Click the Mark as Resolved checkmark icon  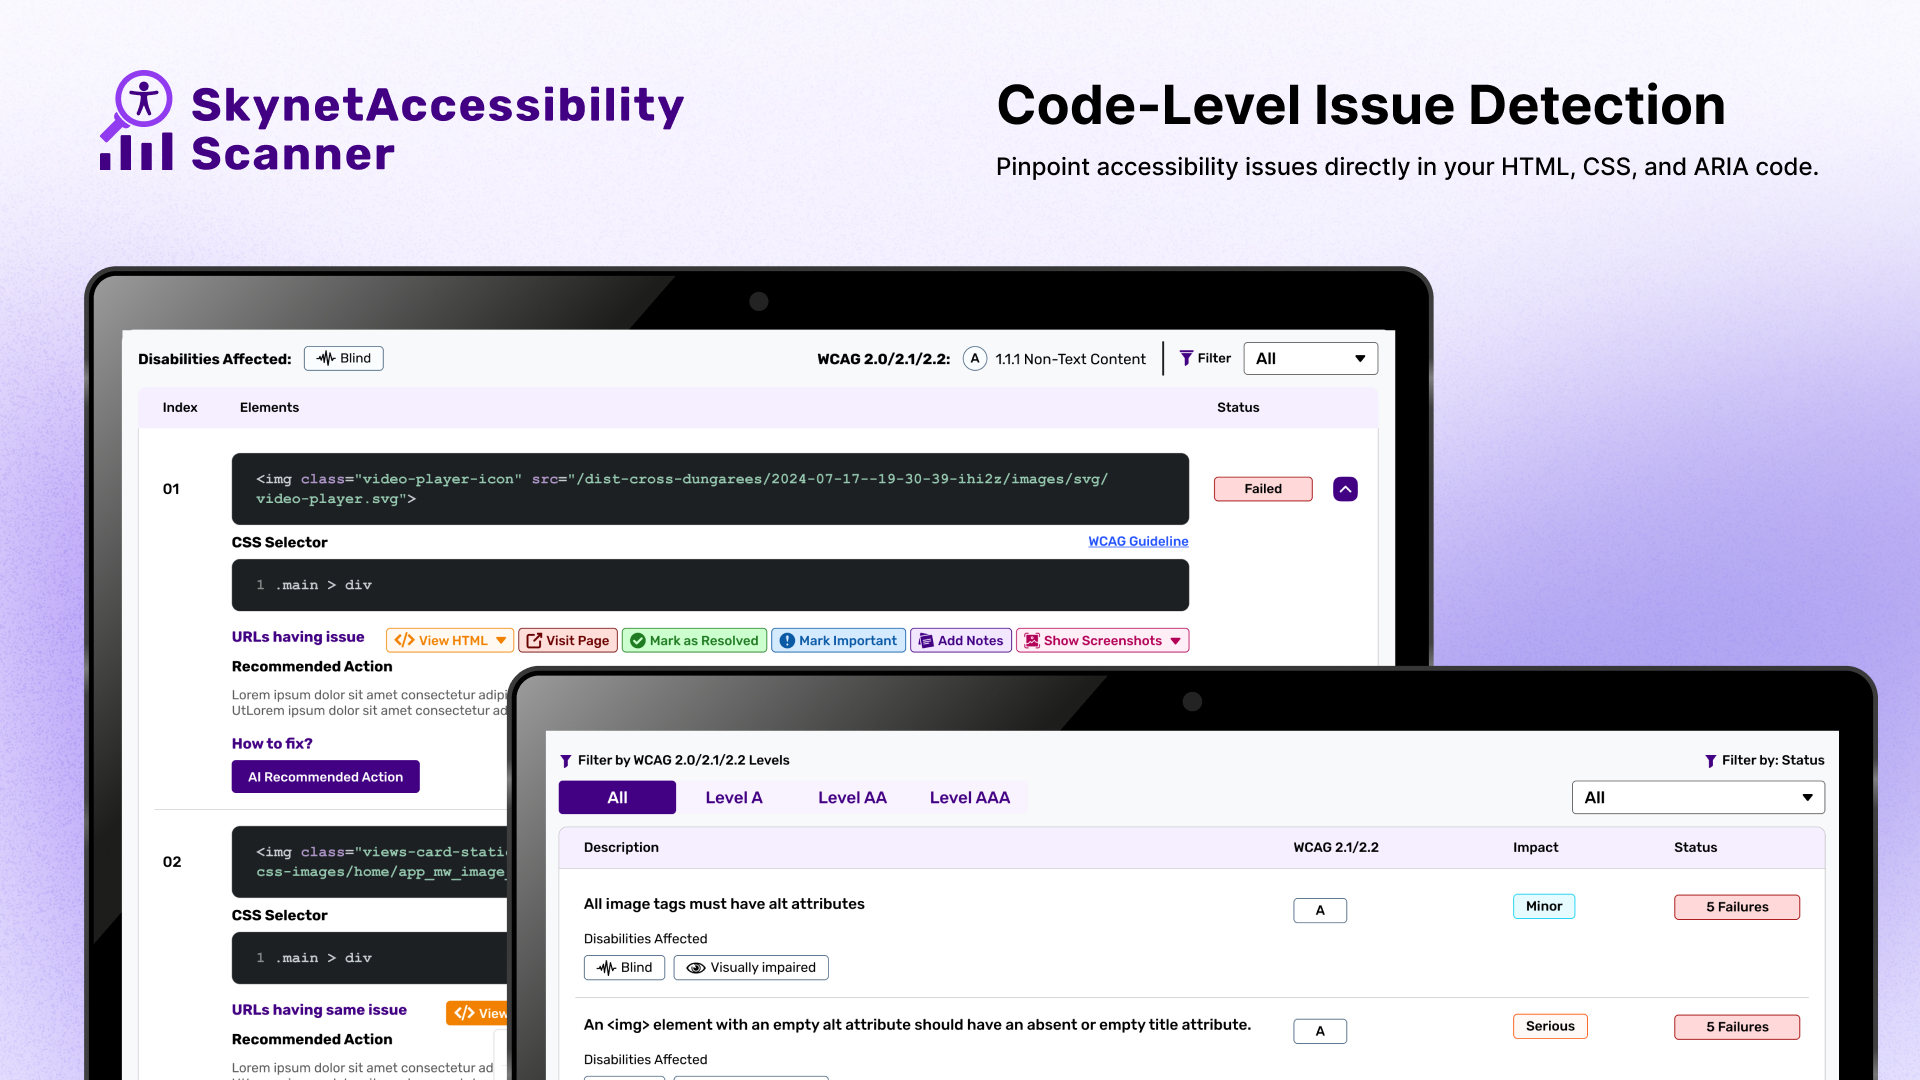[x=638, y=640]
